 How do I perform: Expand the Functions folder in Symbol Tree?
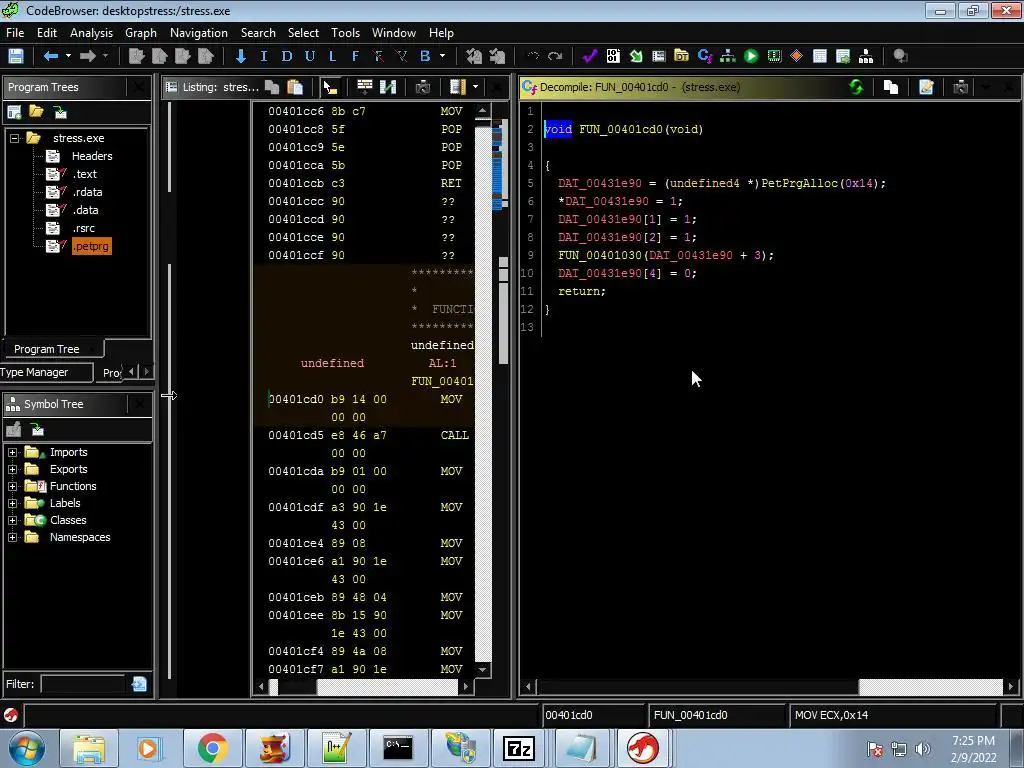pyautogui.click(x=12, y=487)
